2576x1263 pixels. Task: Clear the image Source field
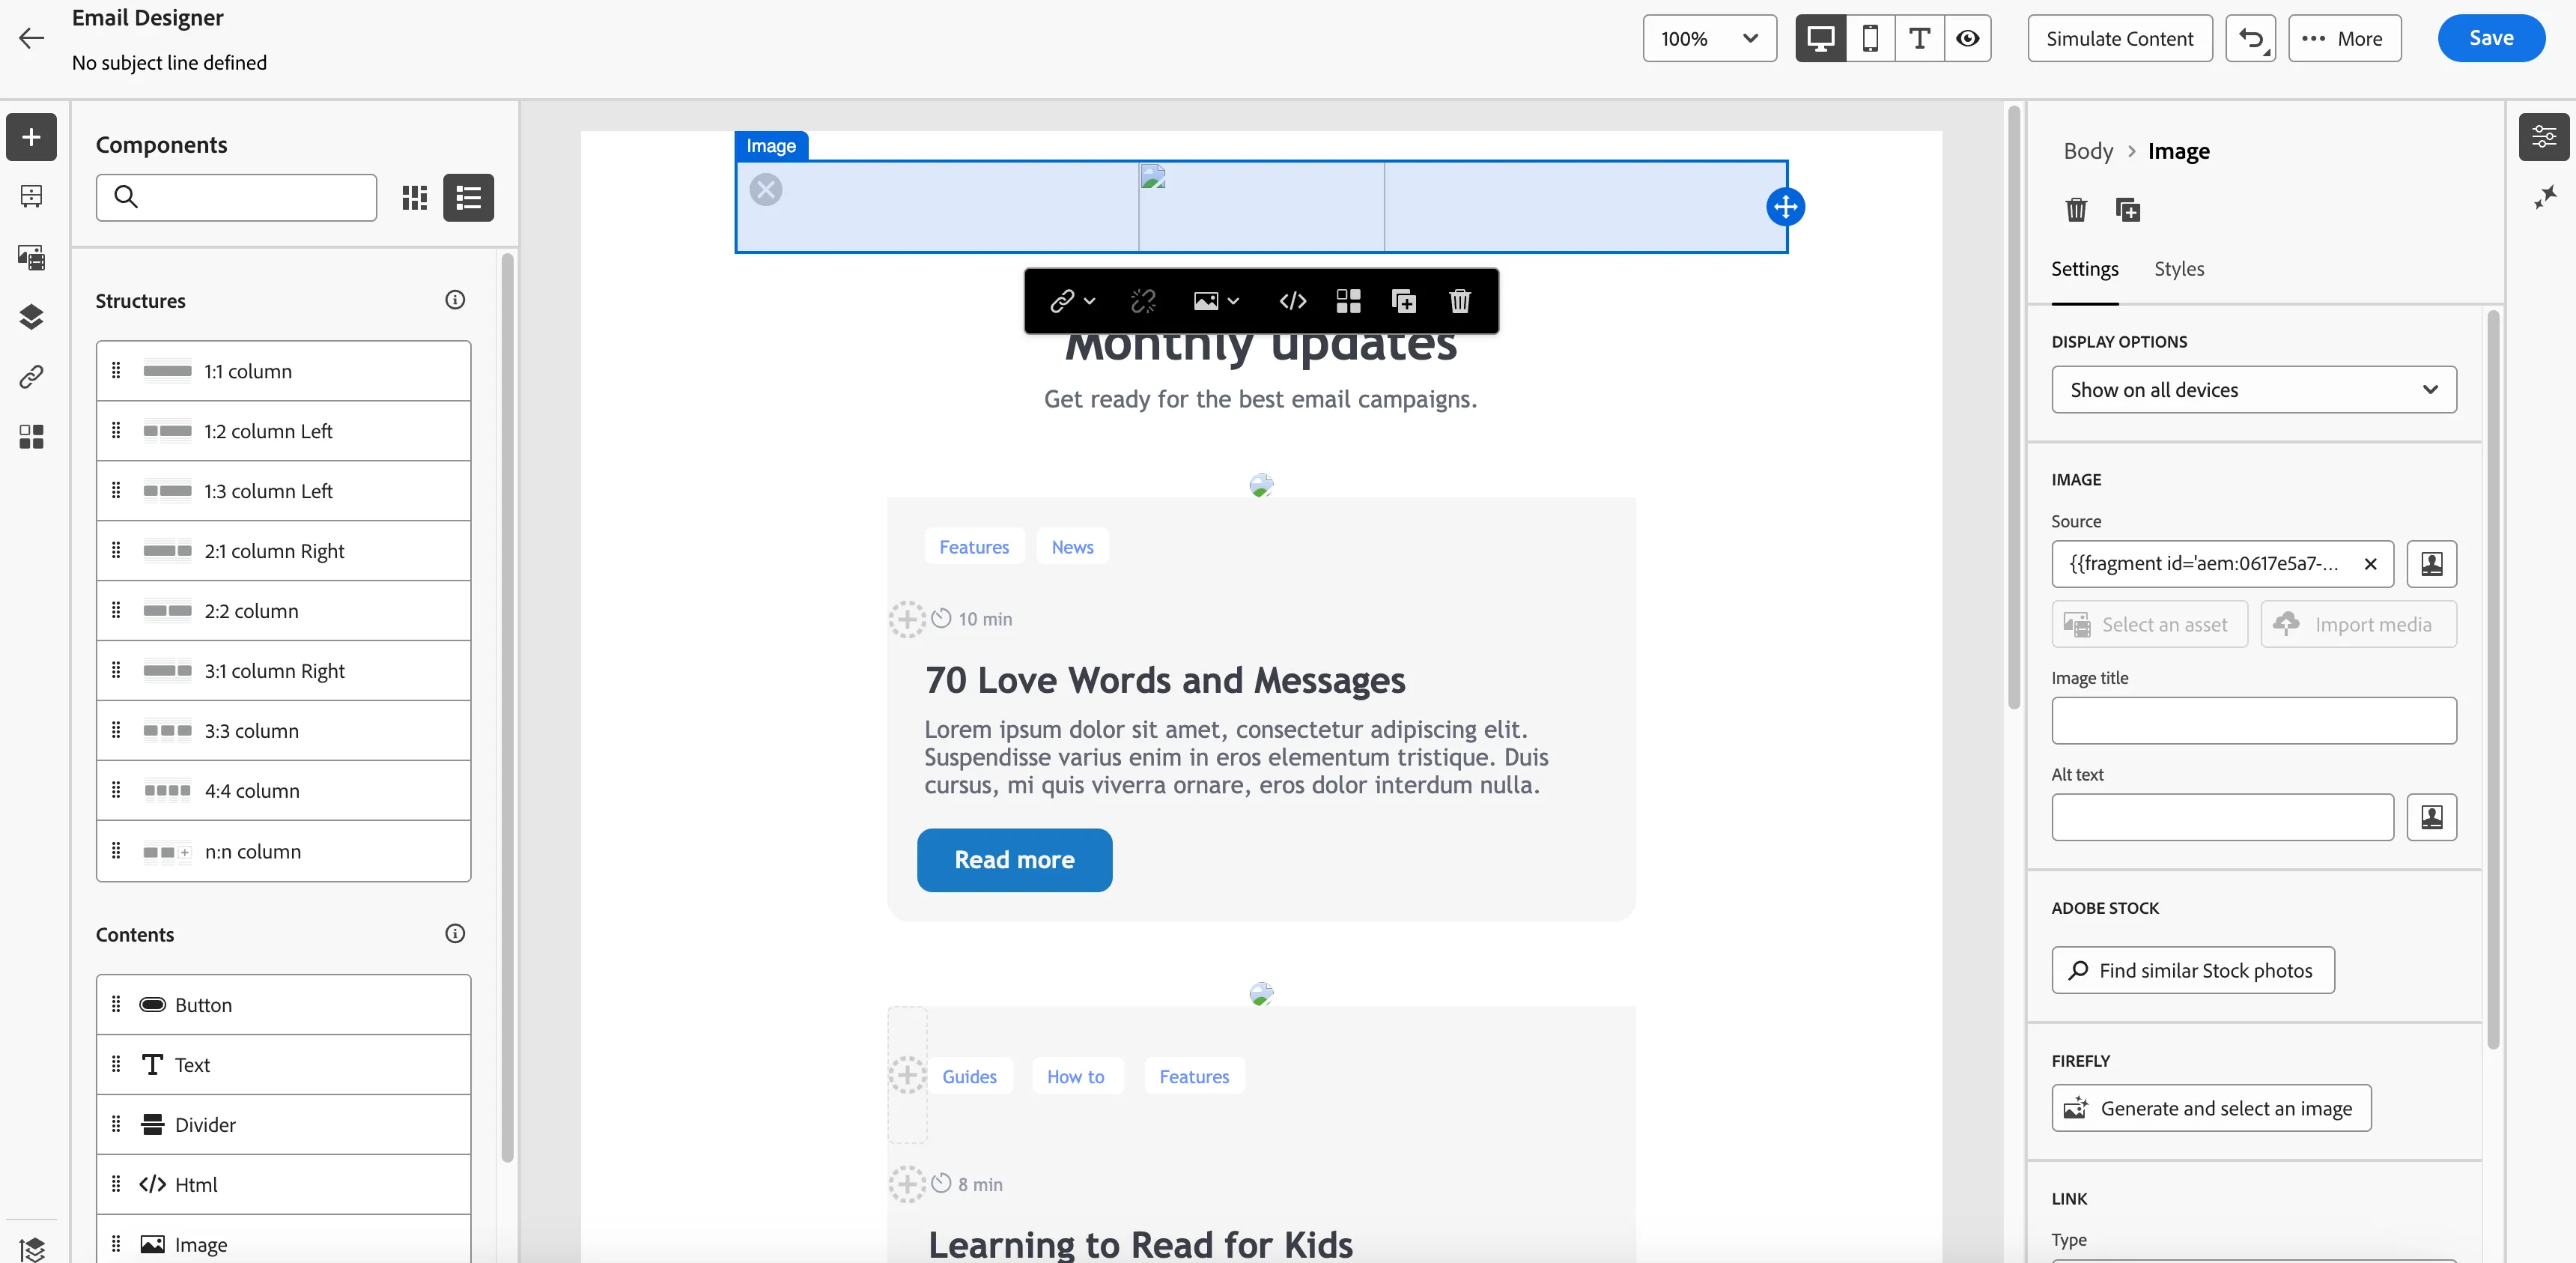(2369, 564)
